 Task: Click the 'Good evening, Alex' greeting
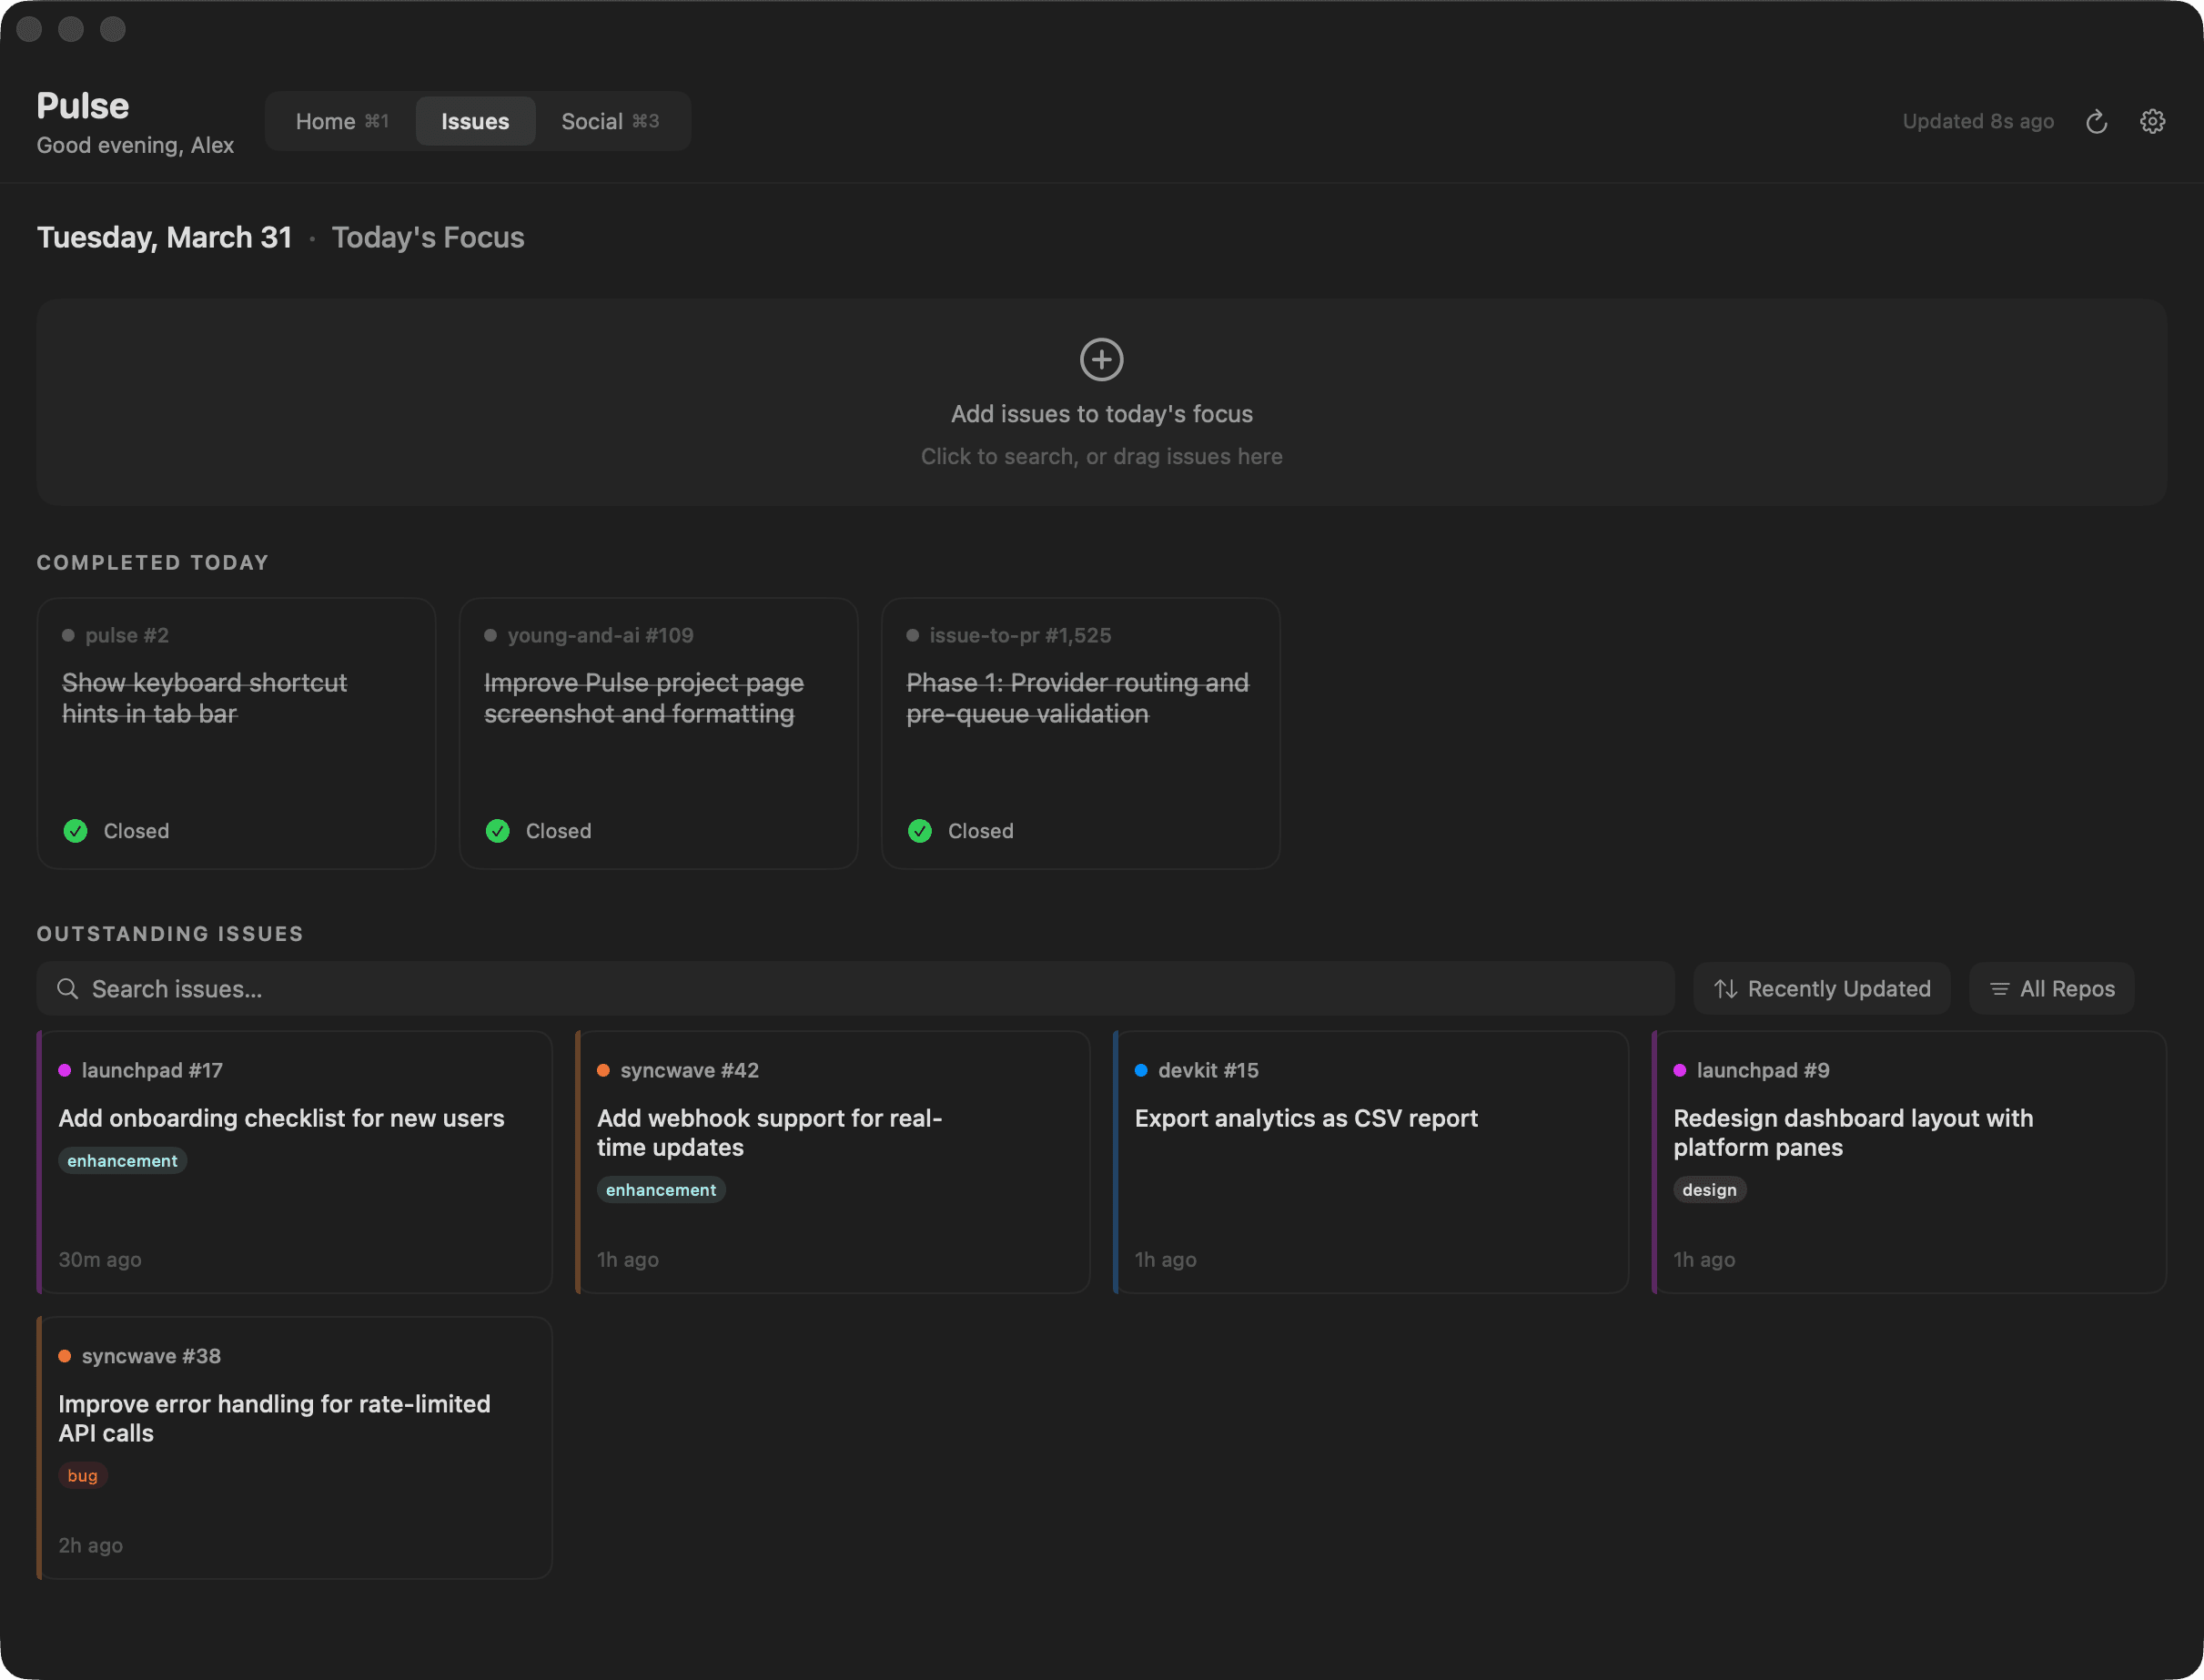coord(135,145)
